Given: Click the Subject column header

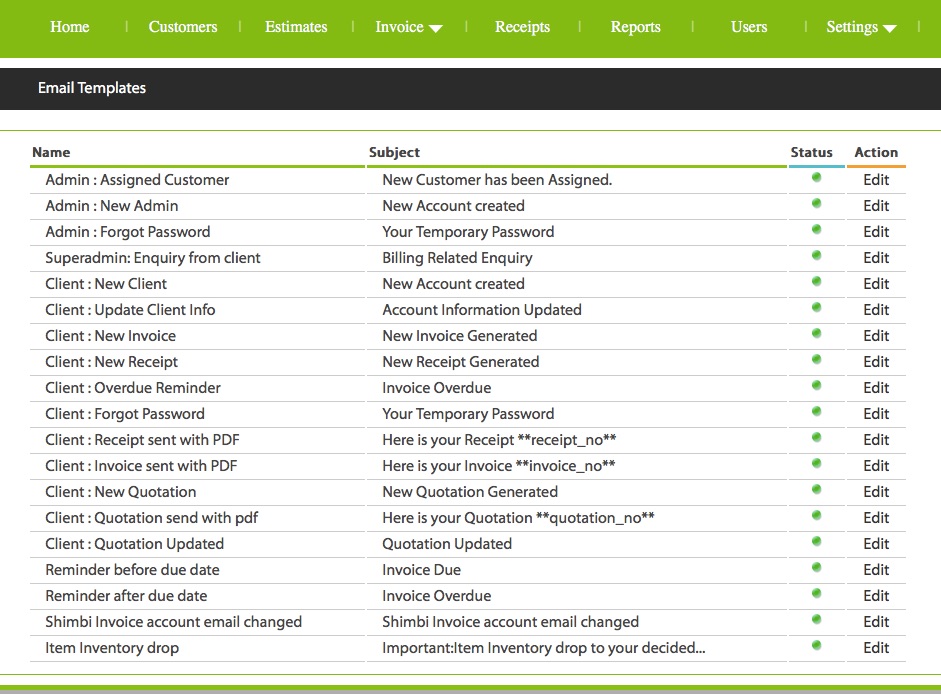Looking at the screenshot, I should point(394,152).
